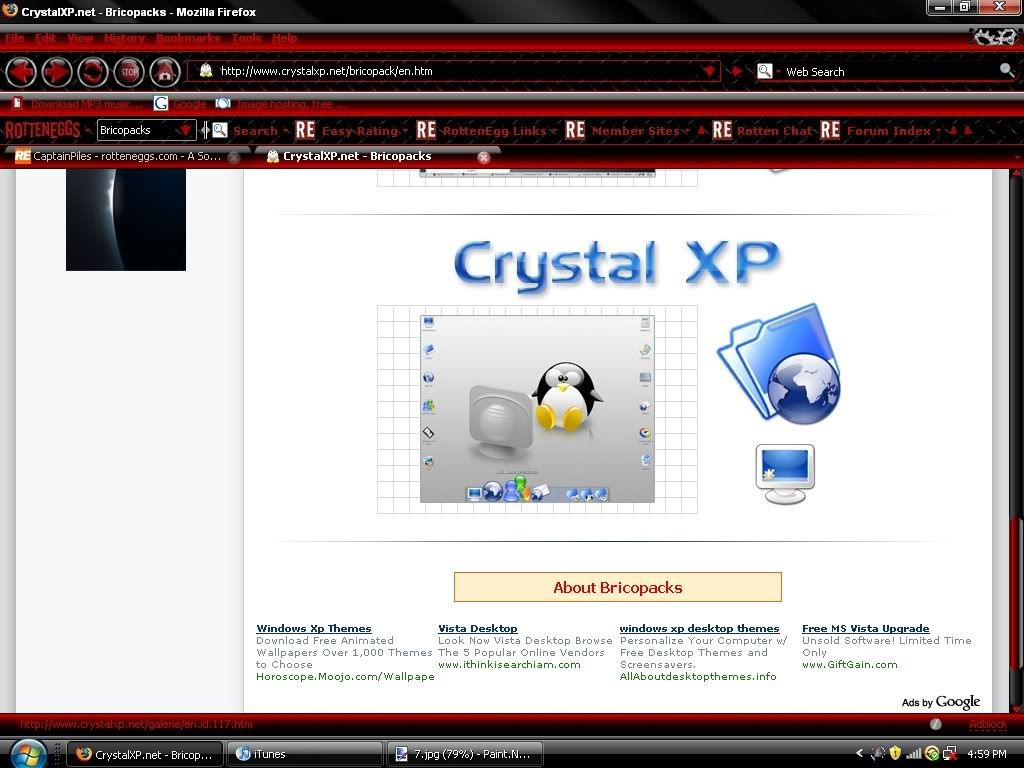Click the network connection monitor tray icon
1024x768 pixels.
pos(950,754)
